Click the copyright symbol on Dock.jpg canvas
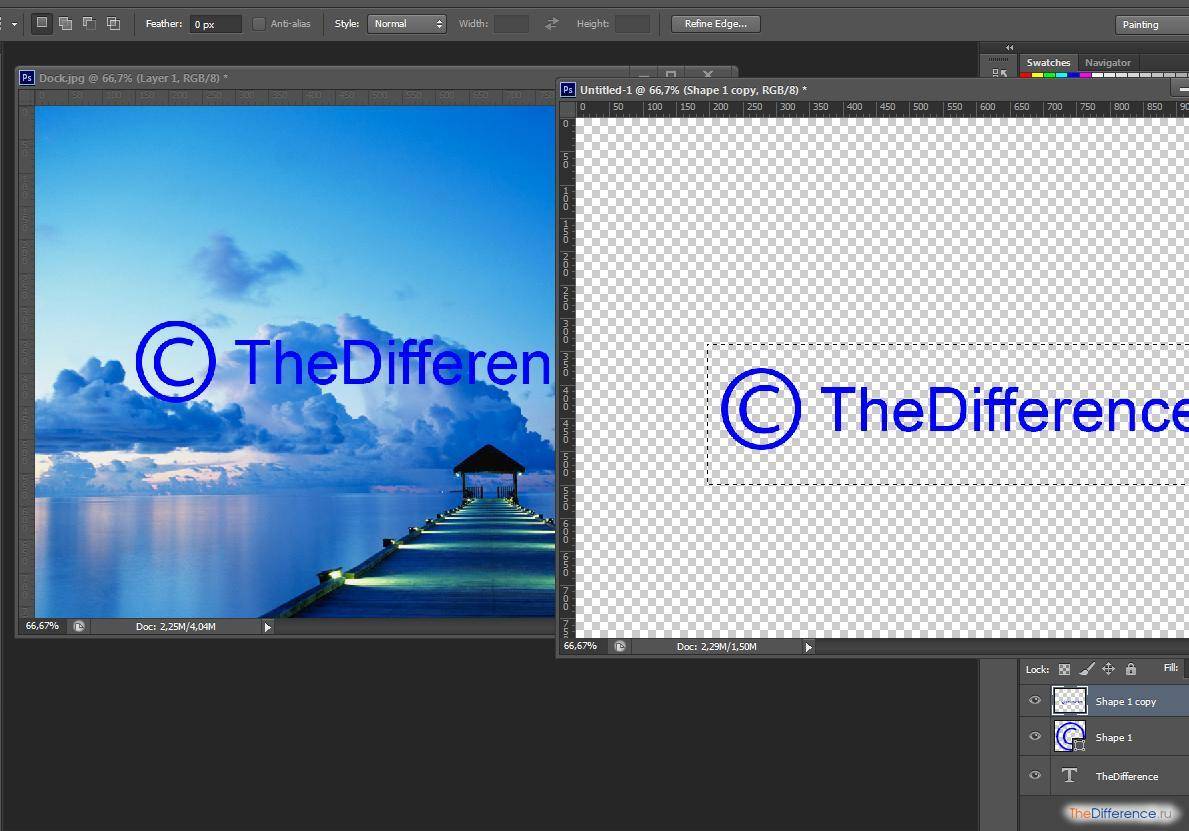The width and height of the screenshot is (1189, 831). [x=176, y=362]
